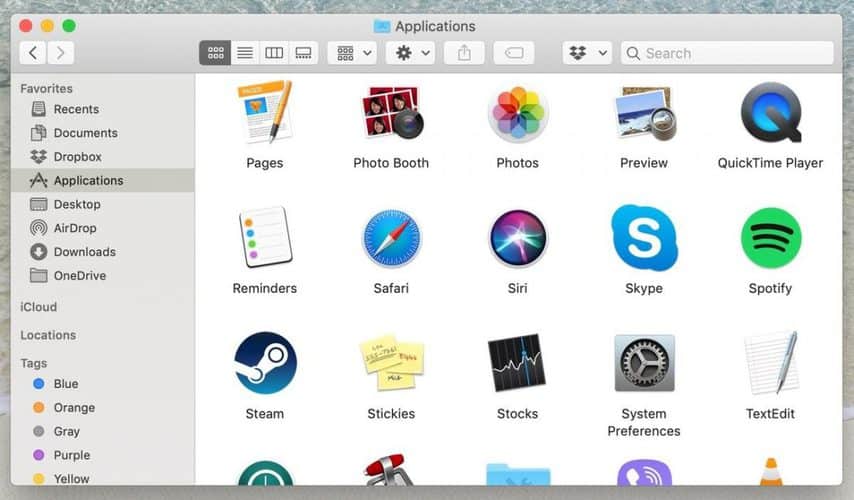Open the group-by arrangement dropdown
Image resolution: width=854 pixels, height=500 pixels.
(x=352, y=53)
